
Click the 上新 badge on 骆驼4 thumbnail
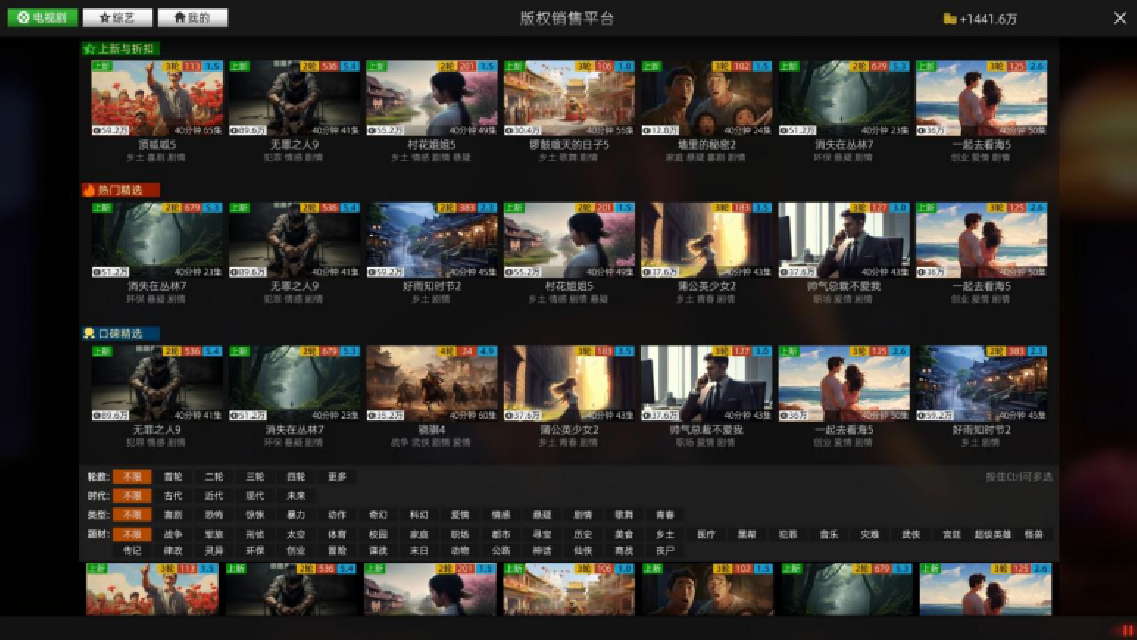pos(377,352)
